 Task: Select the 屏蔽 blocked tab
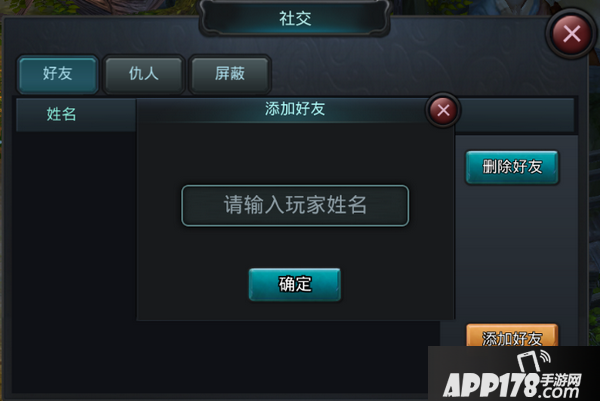[230, 73]
